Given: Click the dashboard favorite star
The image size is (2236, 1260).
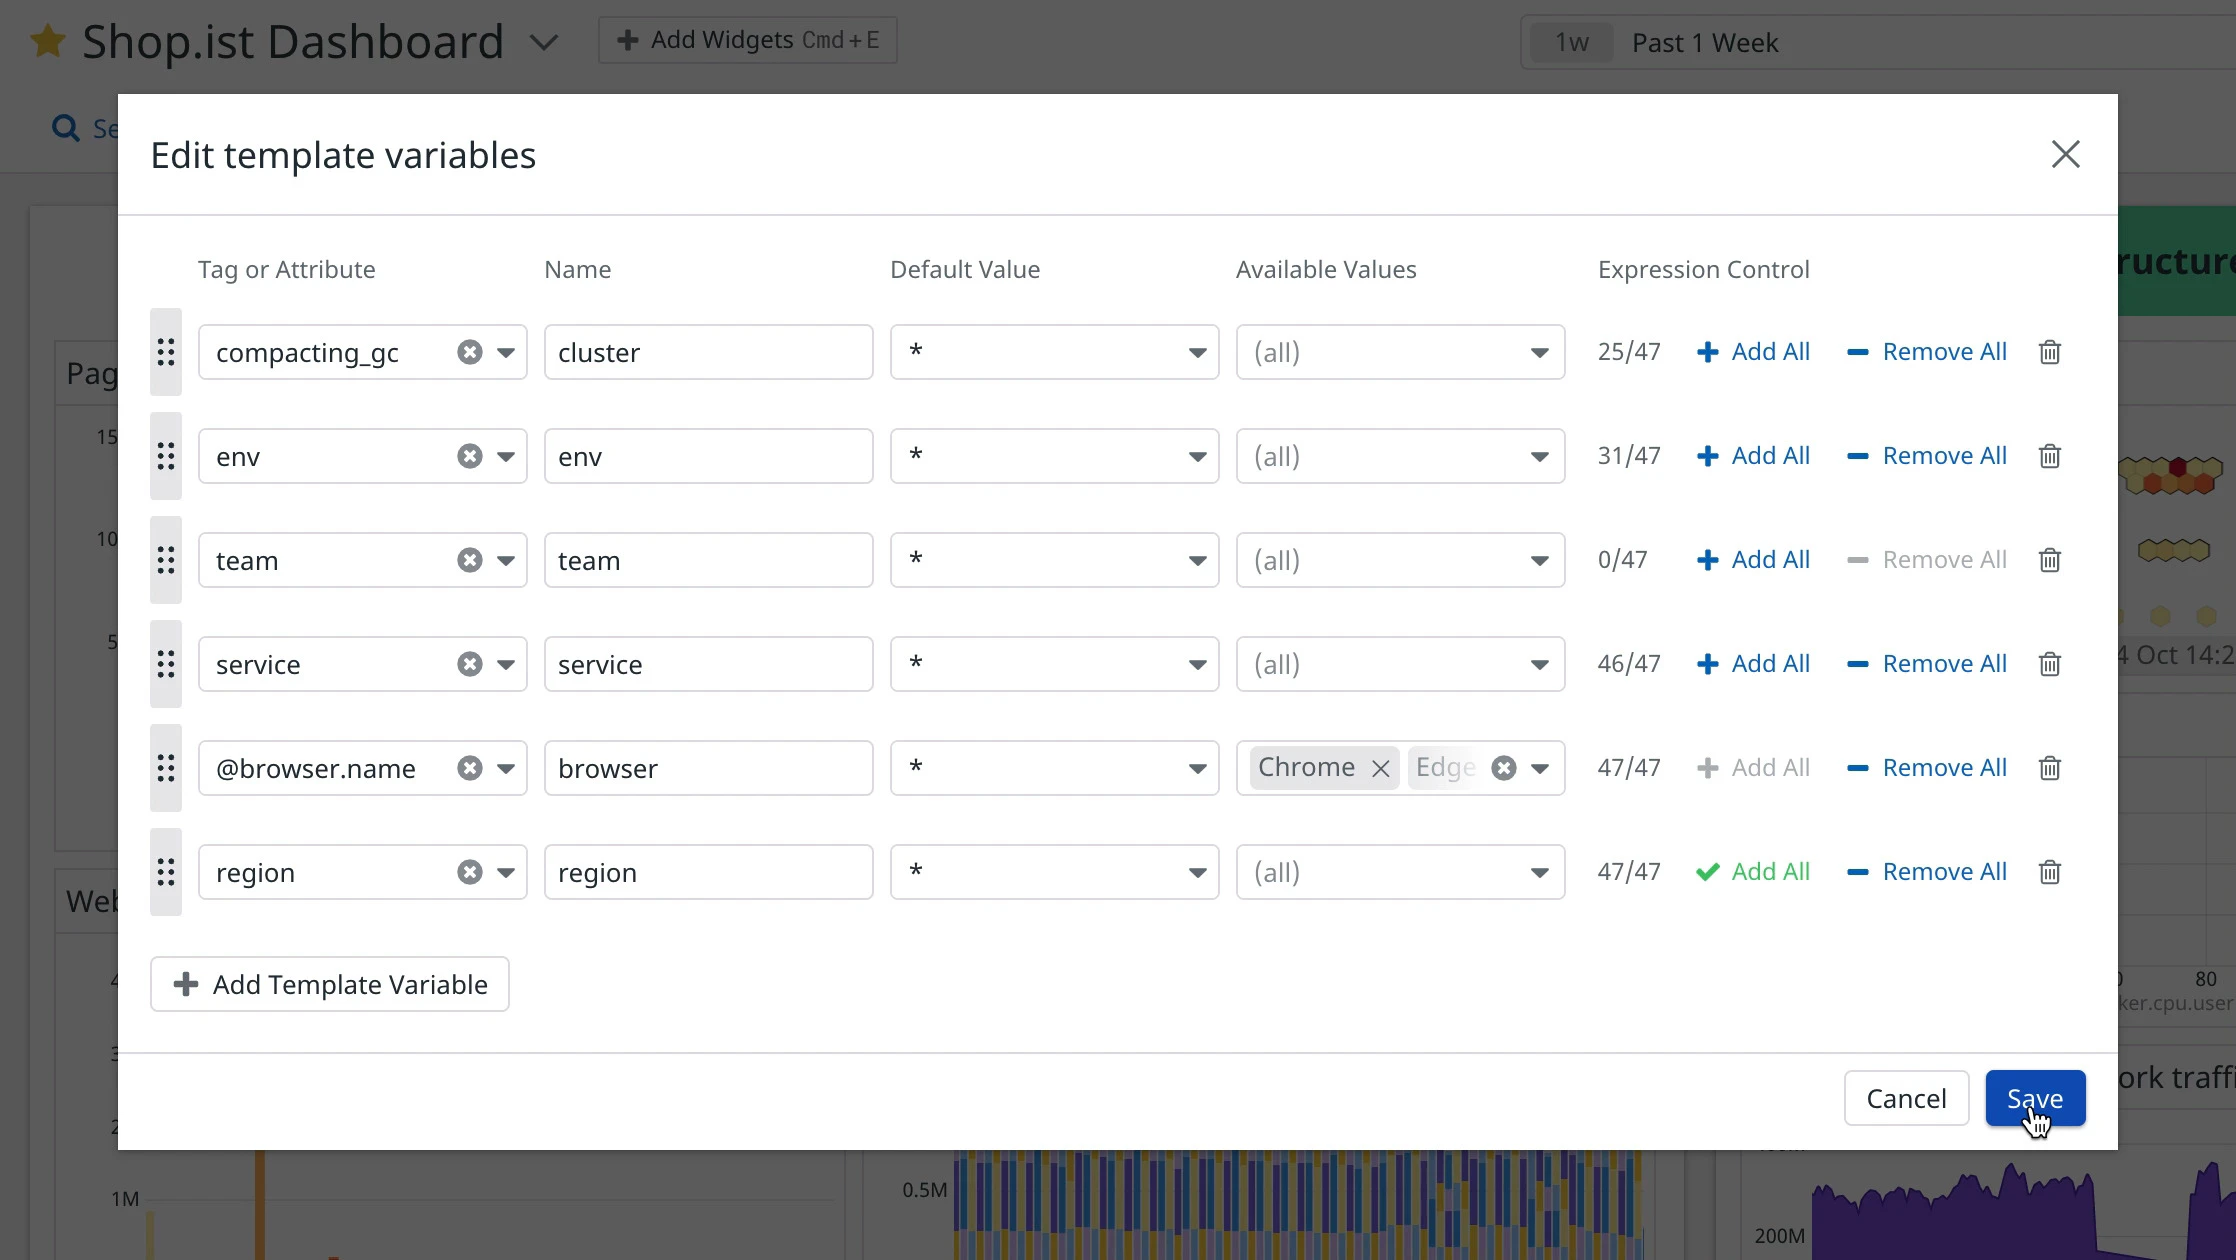Looking at the screenshot, I should tap(47, 42).
